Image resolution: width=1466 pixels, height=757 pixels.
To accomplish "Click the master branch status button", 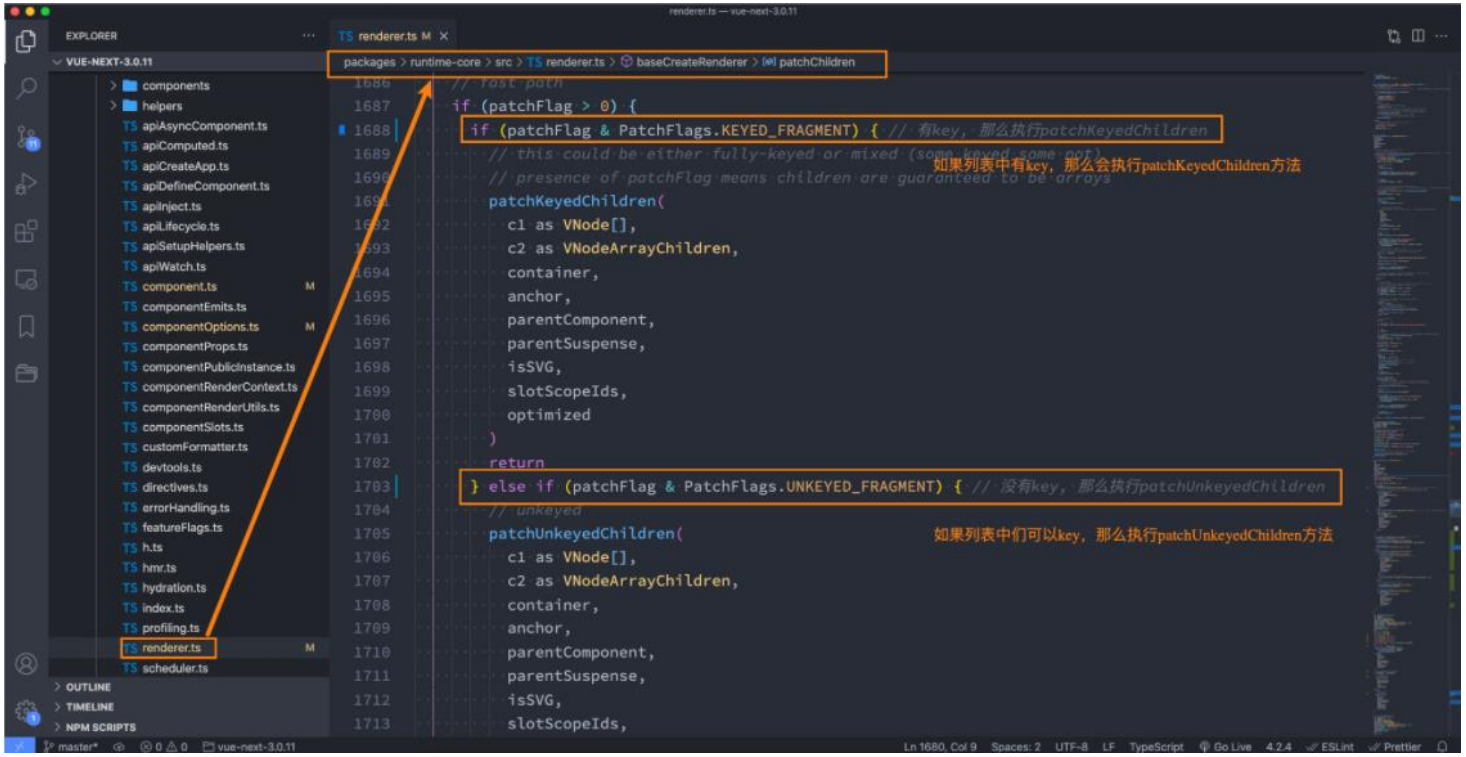I will 70,747.
